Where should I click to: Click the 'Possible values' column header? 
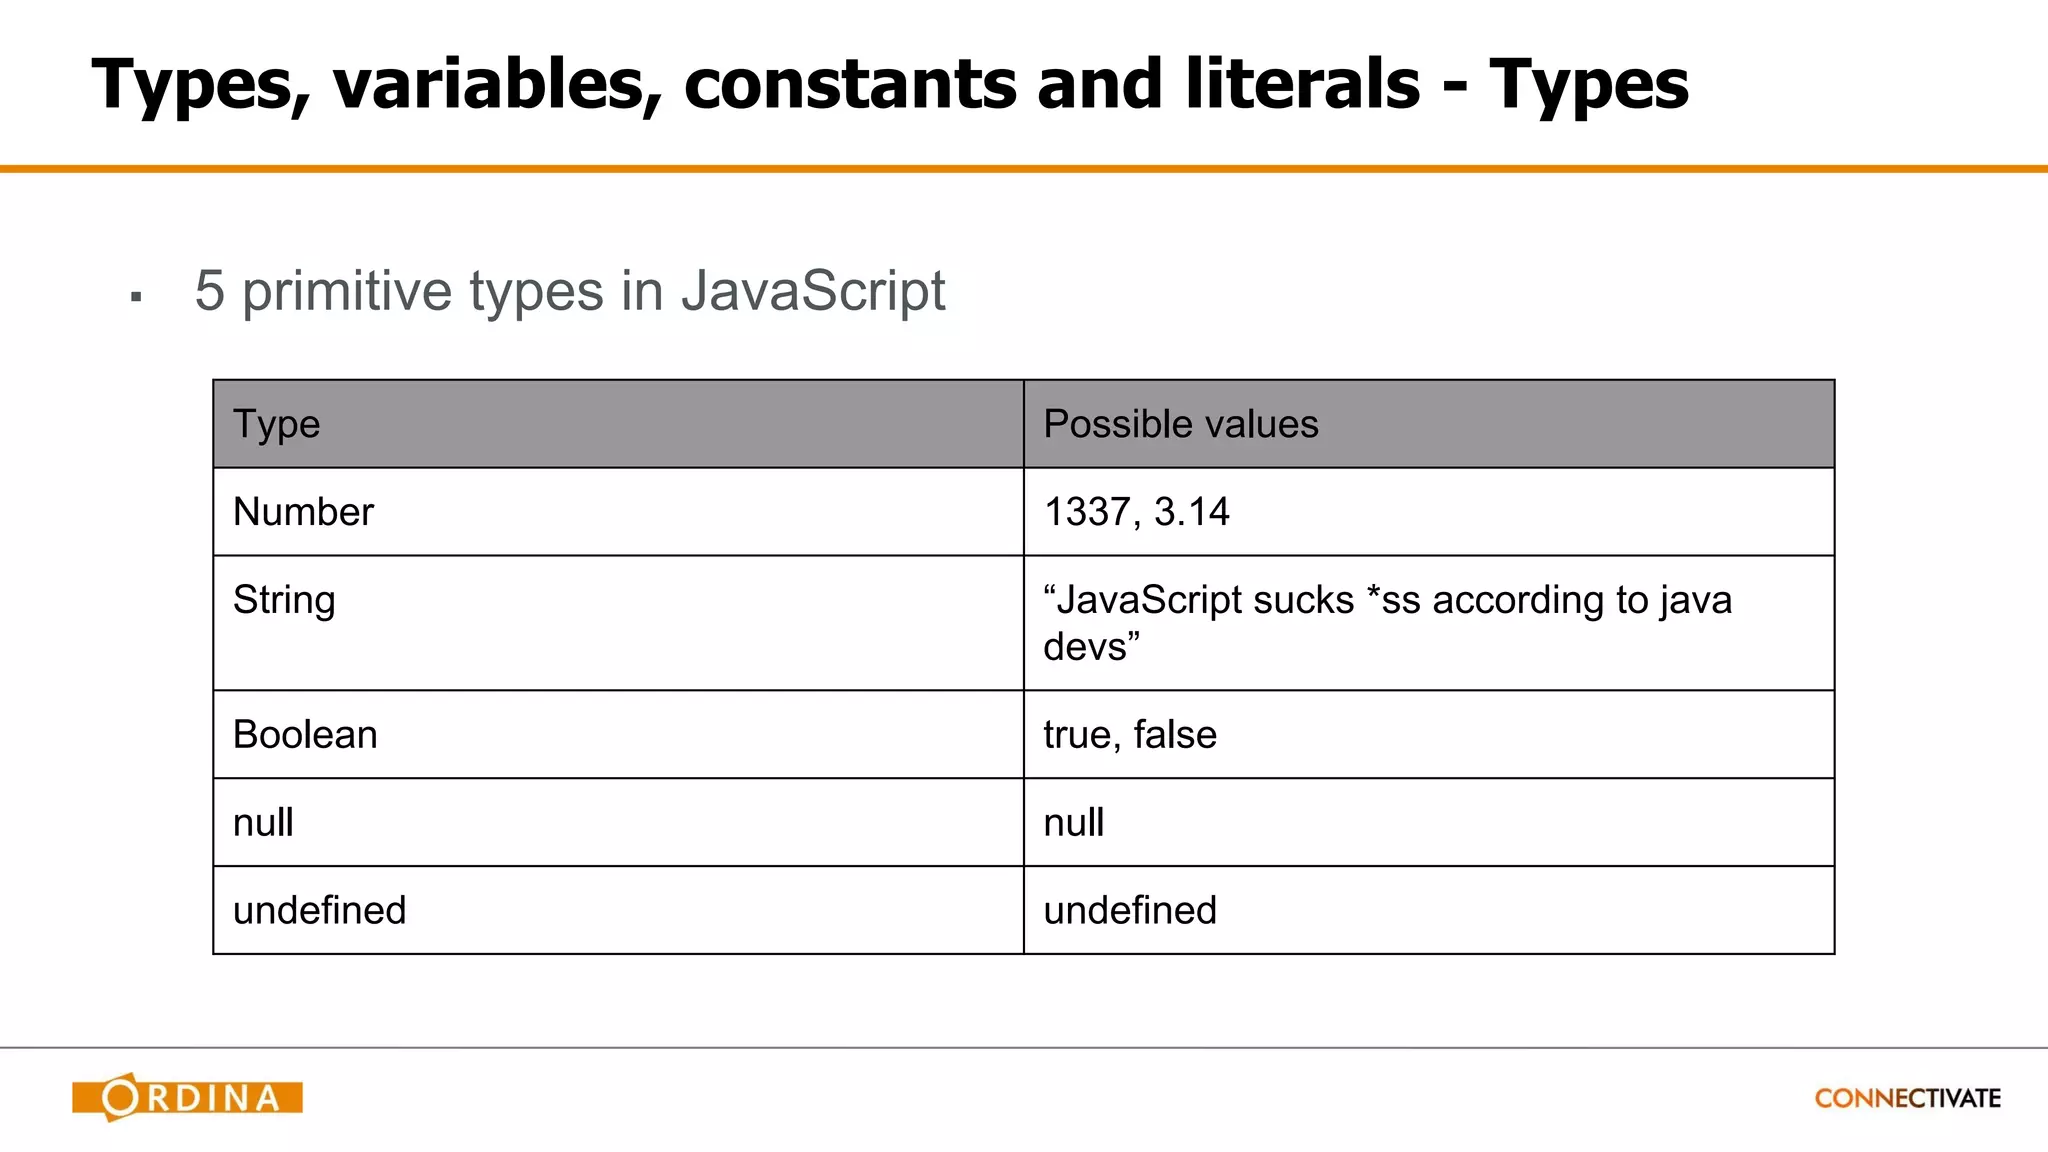pos(1180,424)
